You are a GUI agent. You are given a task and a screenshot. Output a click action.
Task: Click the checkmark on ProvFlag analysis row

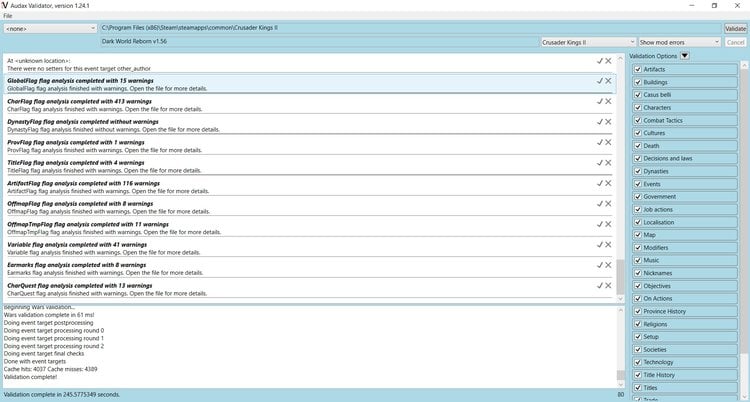(599, 142)
